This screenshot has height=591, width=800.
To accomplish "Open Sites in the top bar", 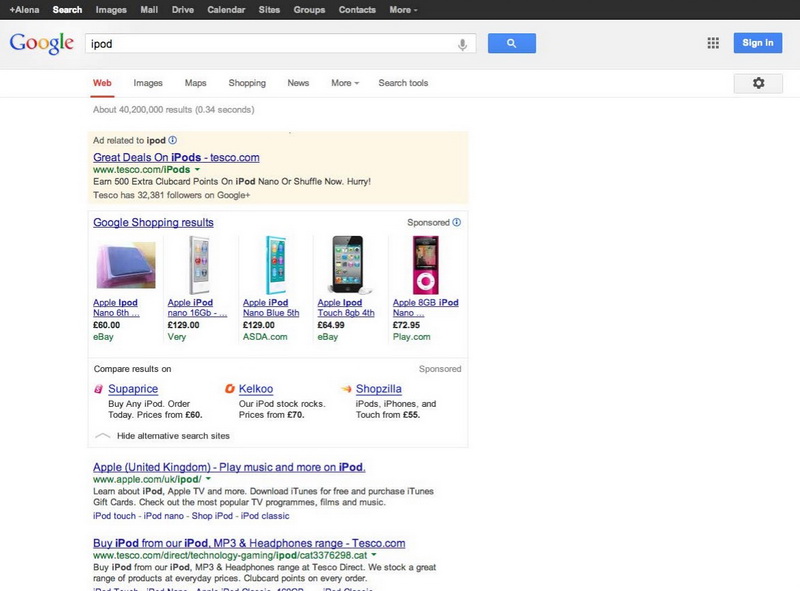I will pyautogui.click(x=269, y=10).
